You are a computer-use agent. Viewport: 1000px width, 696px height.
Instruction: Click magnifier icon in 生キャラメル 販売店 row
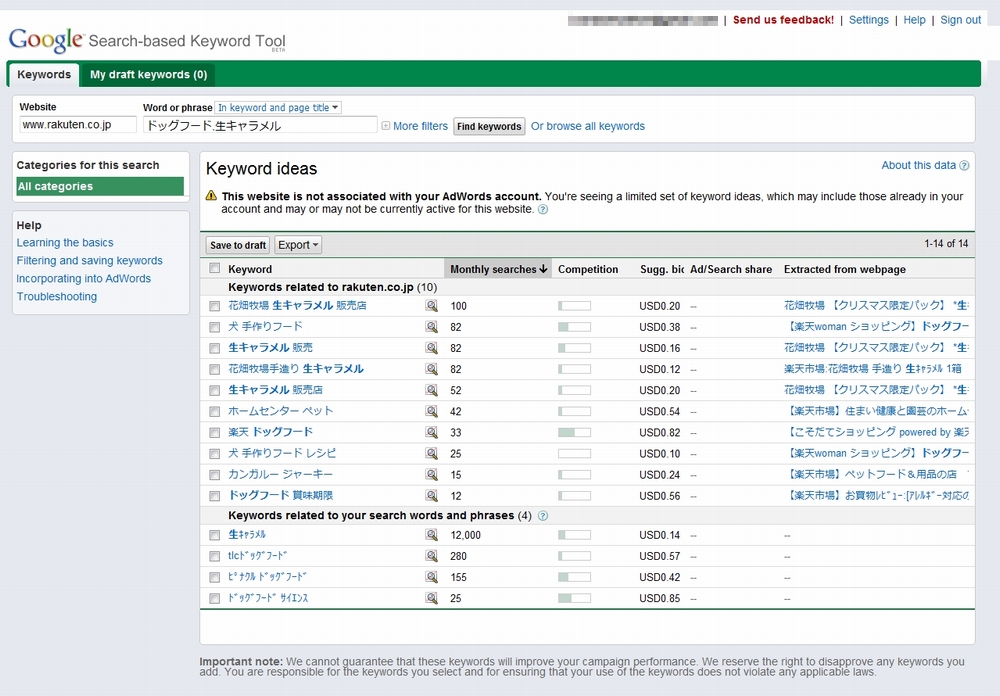[x=432, y=390]
